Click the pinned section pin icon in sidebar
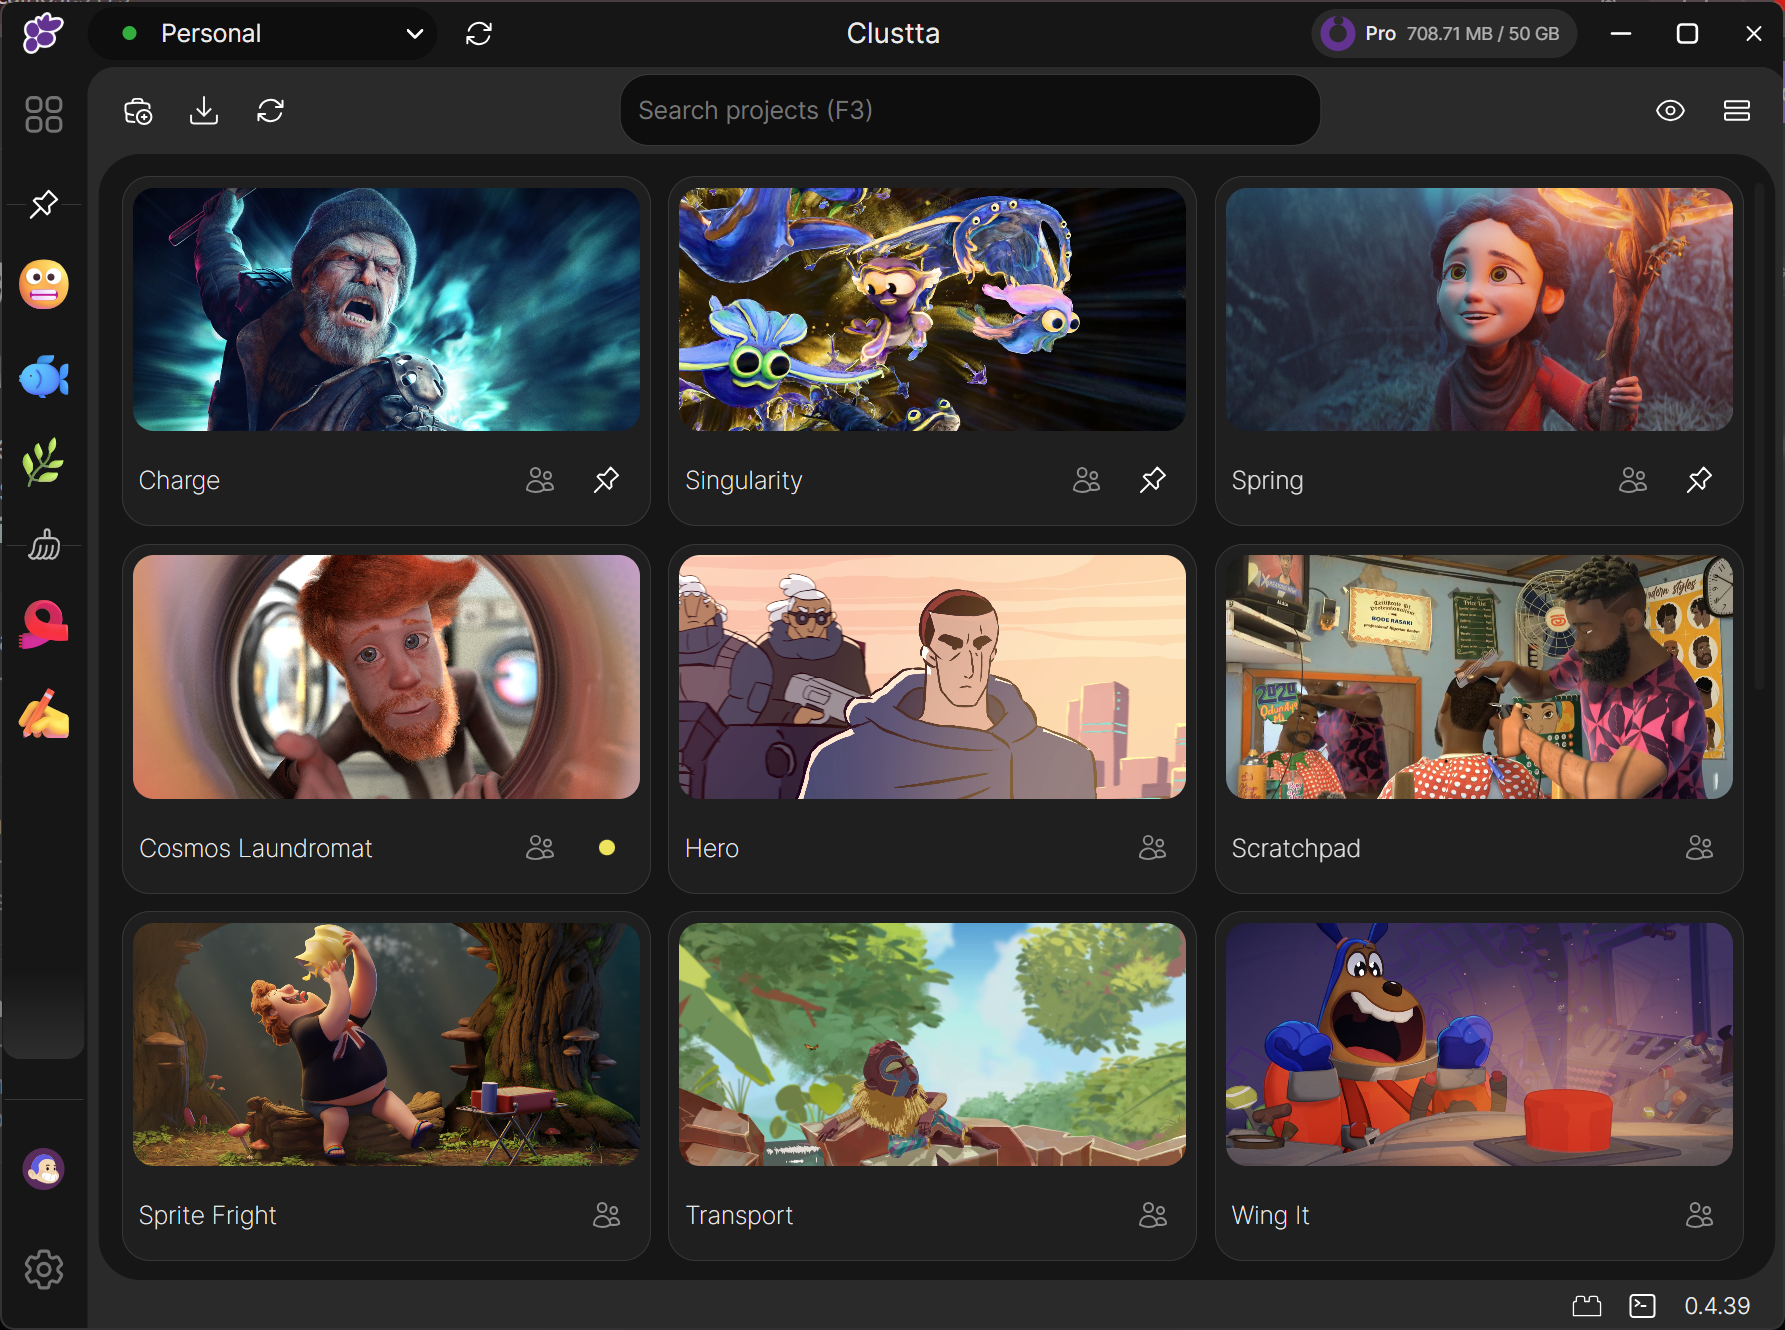The width and height of the screenshot is (1785, 1330). point(44,205)
